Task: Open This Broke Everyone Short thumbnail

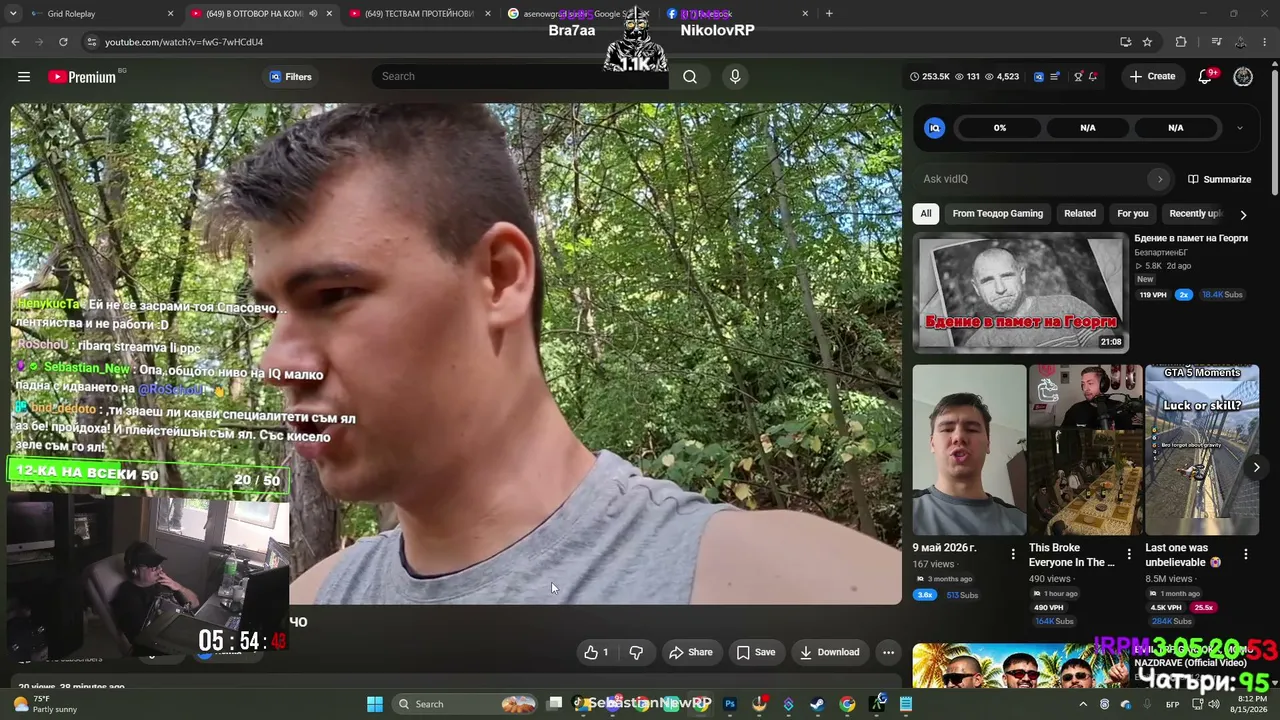Action: 1085,450
